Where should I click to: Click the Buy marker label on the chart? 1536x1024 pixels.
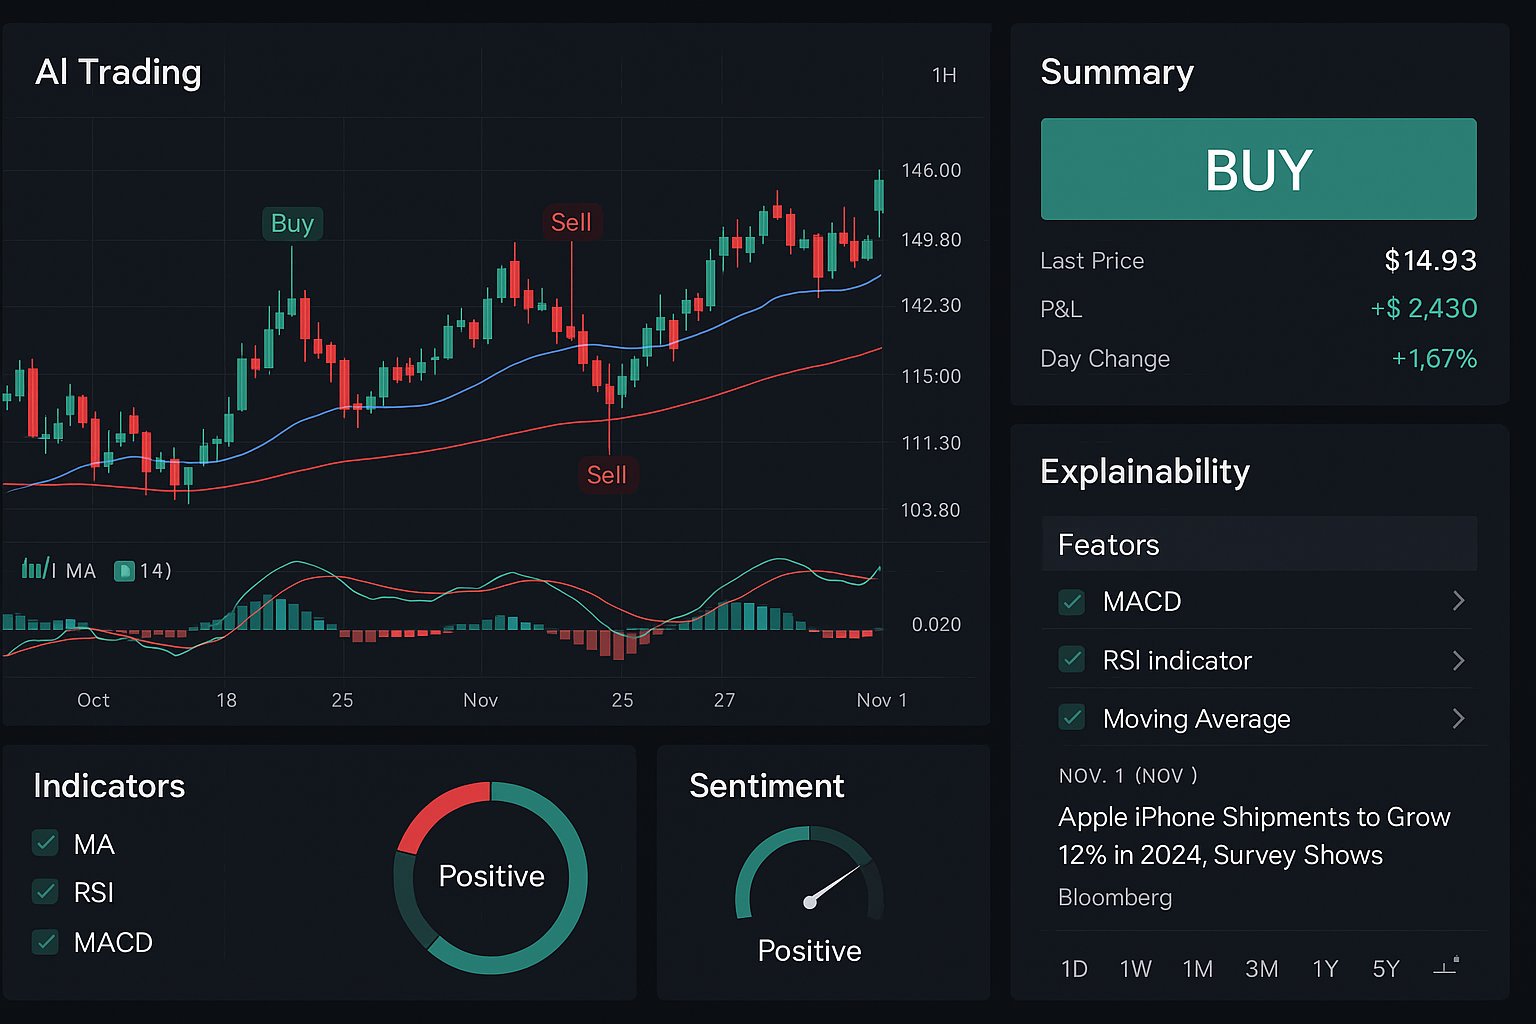point(291,223)
